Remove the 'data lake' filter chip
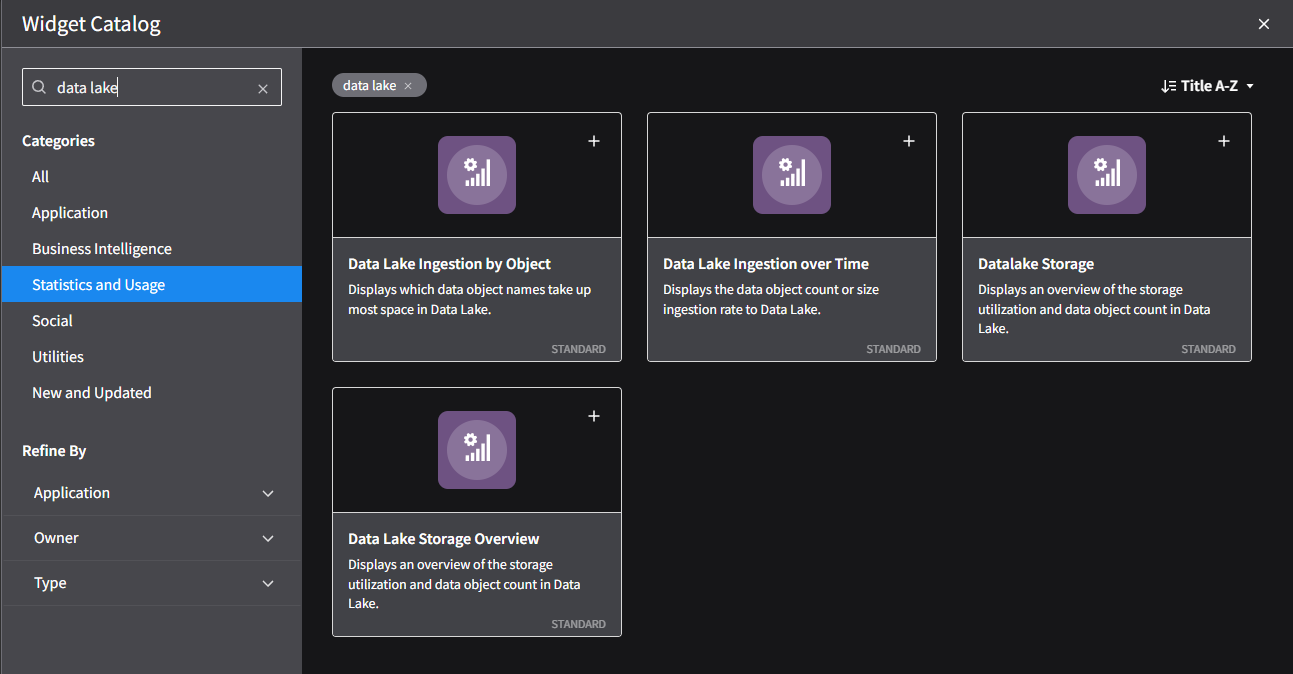Screen dimensions: 1293x674 click(x=408, y=86)
